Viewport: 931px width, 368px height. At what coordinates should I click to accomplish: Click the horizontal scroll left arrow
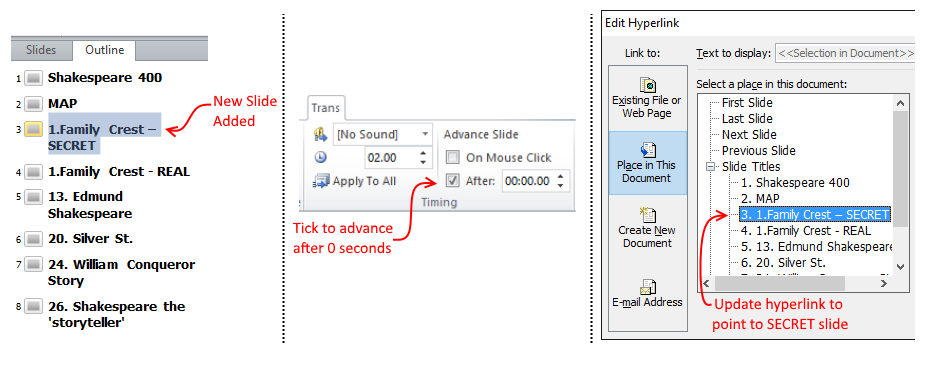pyautogui.click(x=706, y=284)
